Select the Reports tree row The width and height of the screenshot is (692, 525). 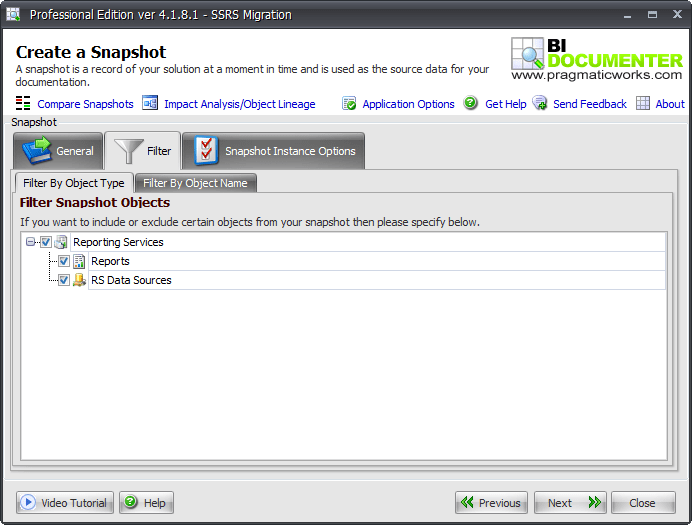coord(377,261)
